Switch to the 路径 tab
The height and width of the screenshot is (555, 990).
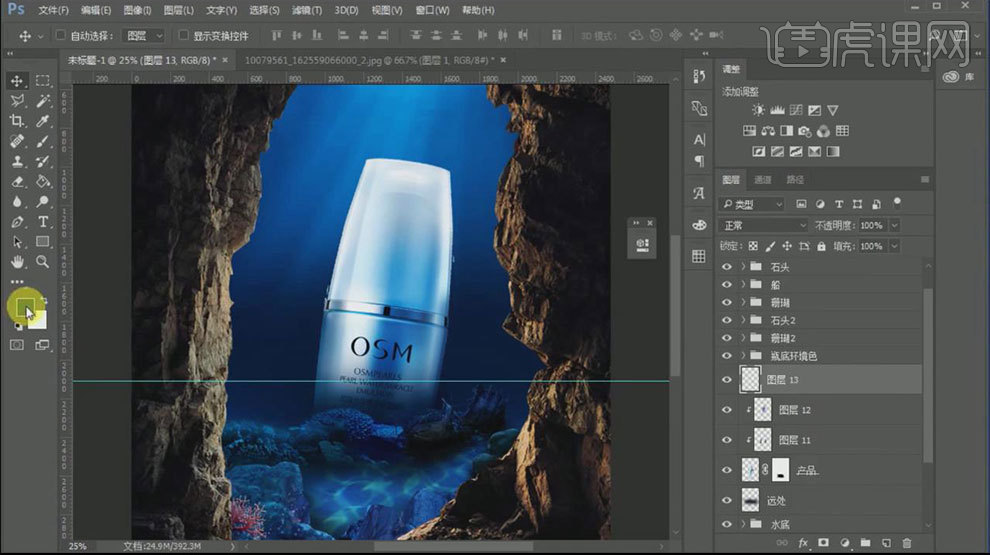point(795,180)
